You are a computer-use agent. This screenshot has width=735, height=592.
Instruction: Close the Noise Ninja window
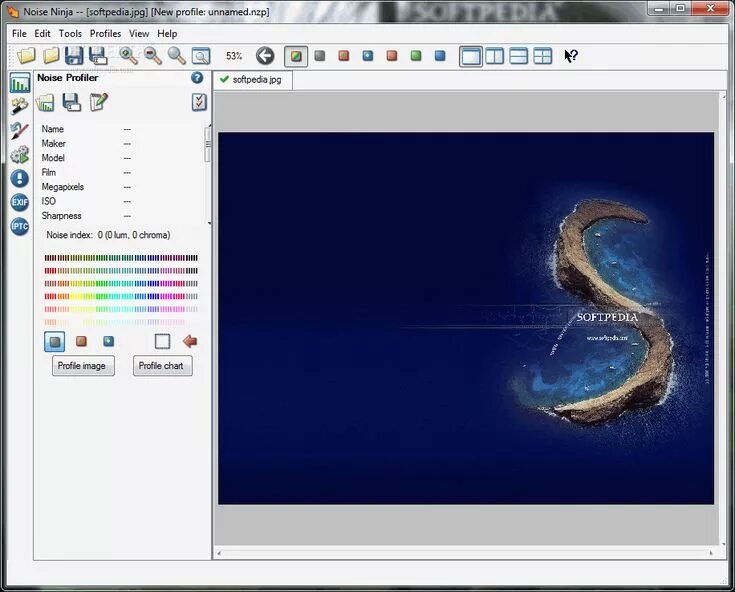(710, 8)
